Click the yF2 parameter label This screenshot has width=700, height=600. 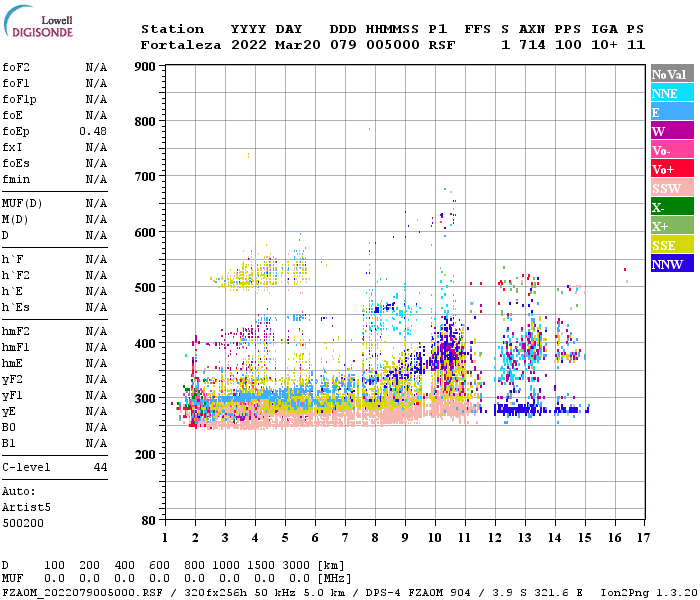[12, 380]
